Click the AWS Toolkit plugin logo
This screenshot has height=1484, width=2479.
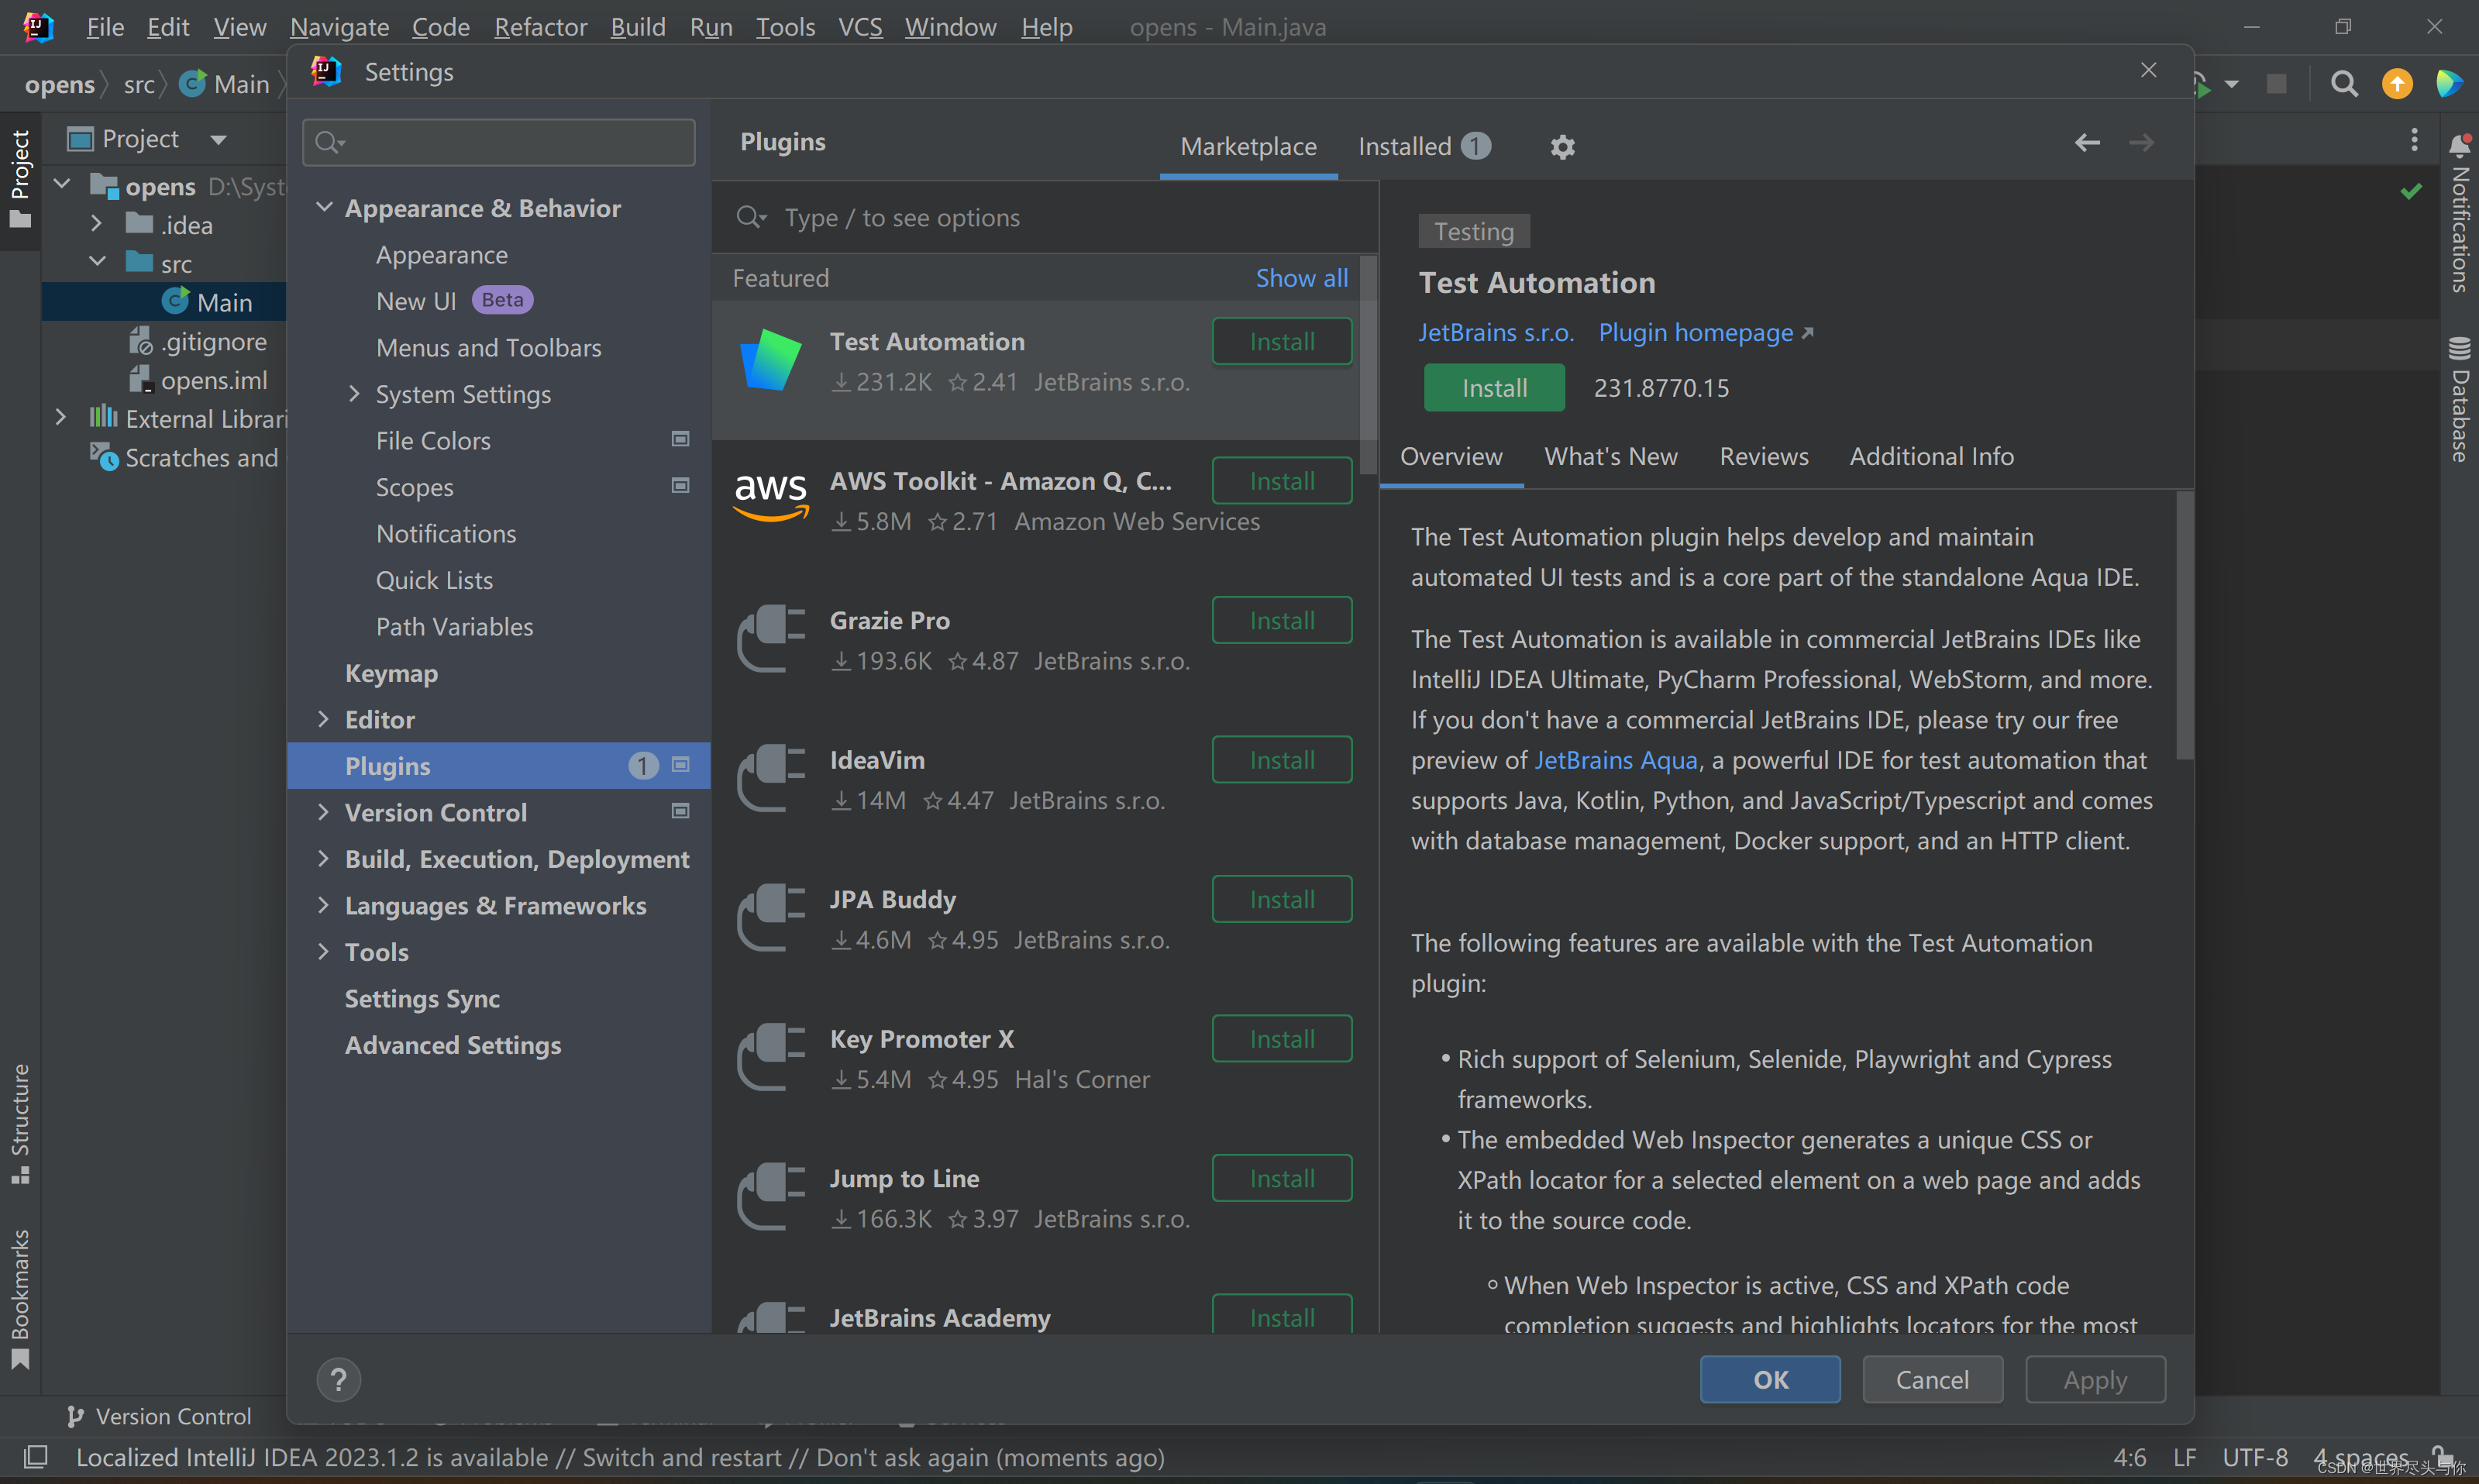[770, 499]
